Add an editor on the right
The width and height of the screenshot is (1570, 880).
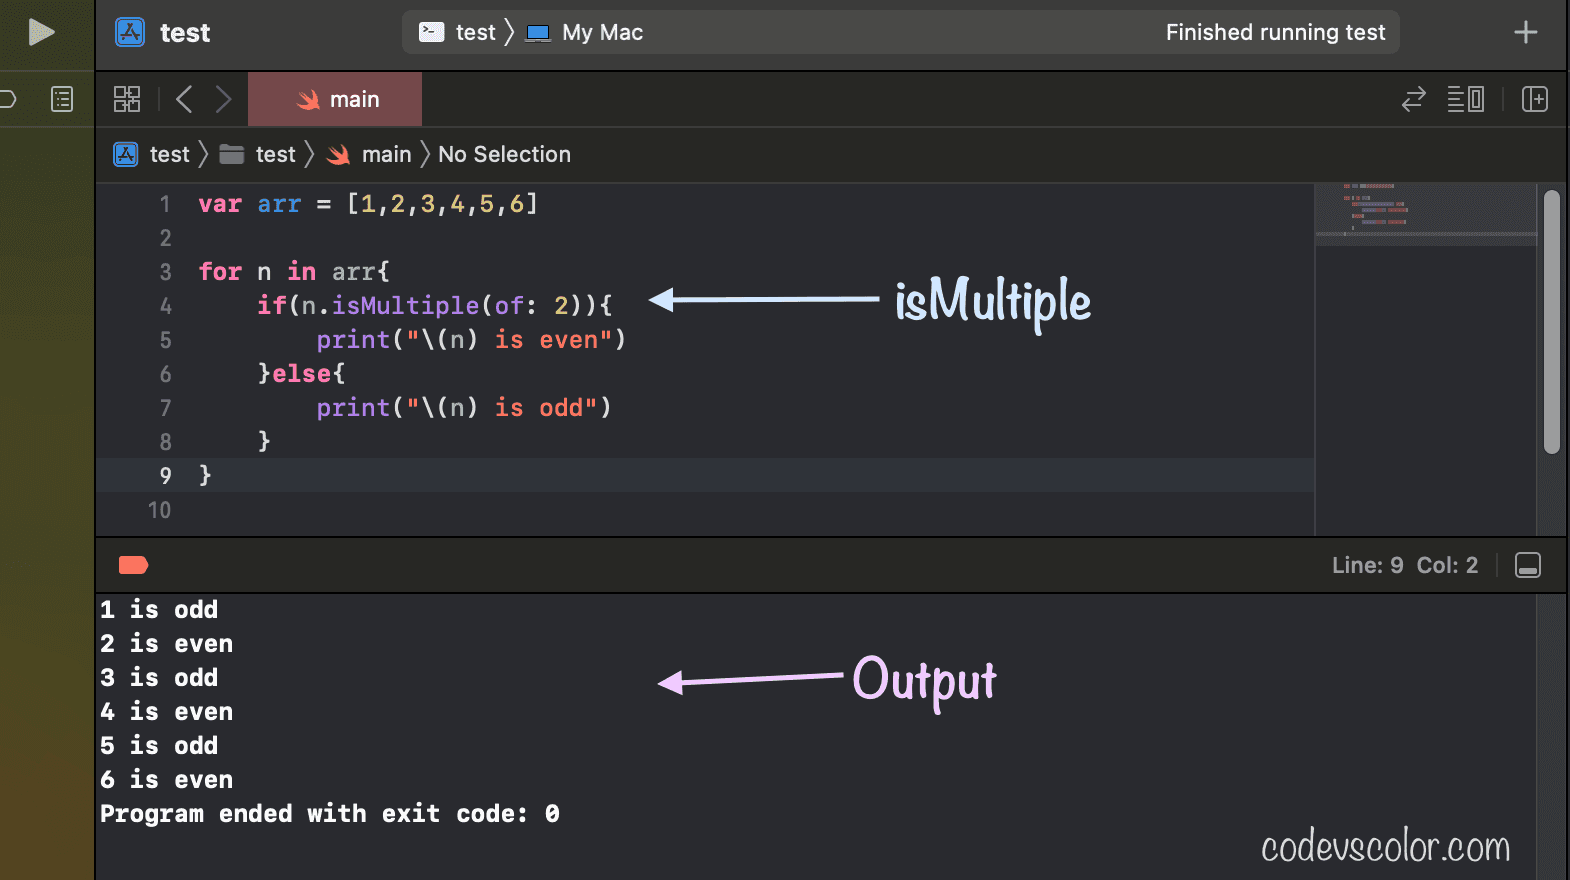point(1534,99)
